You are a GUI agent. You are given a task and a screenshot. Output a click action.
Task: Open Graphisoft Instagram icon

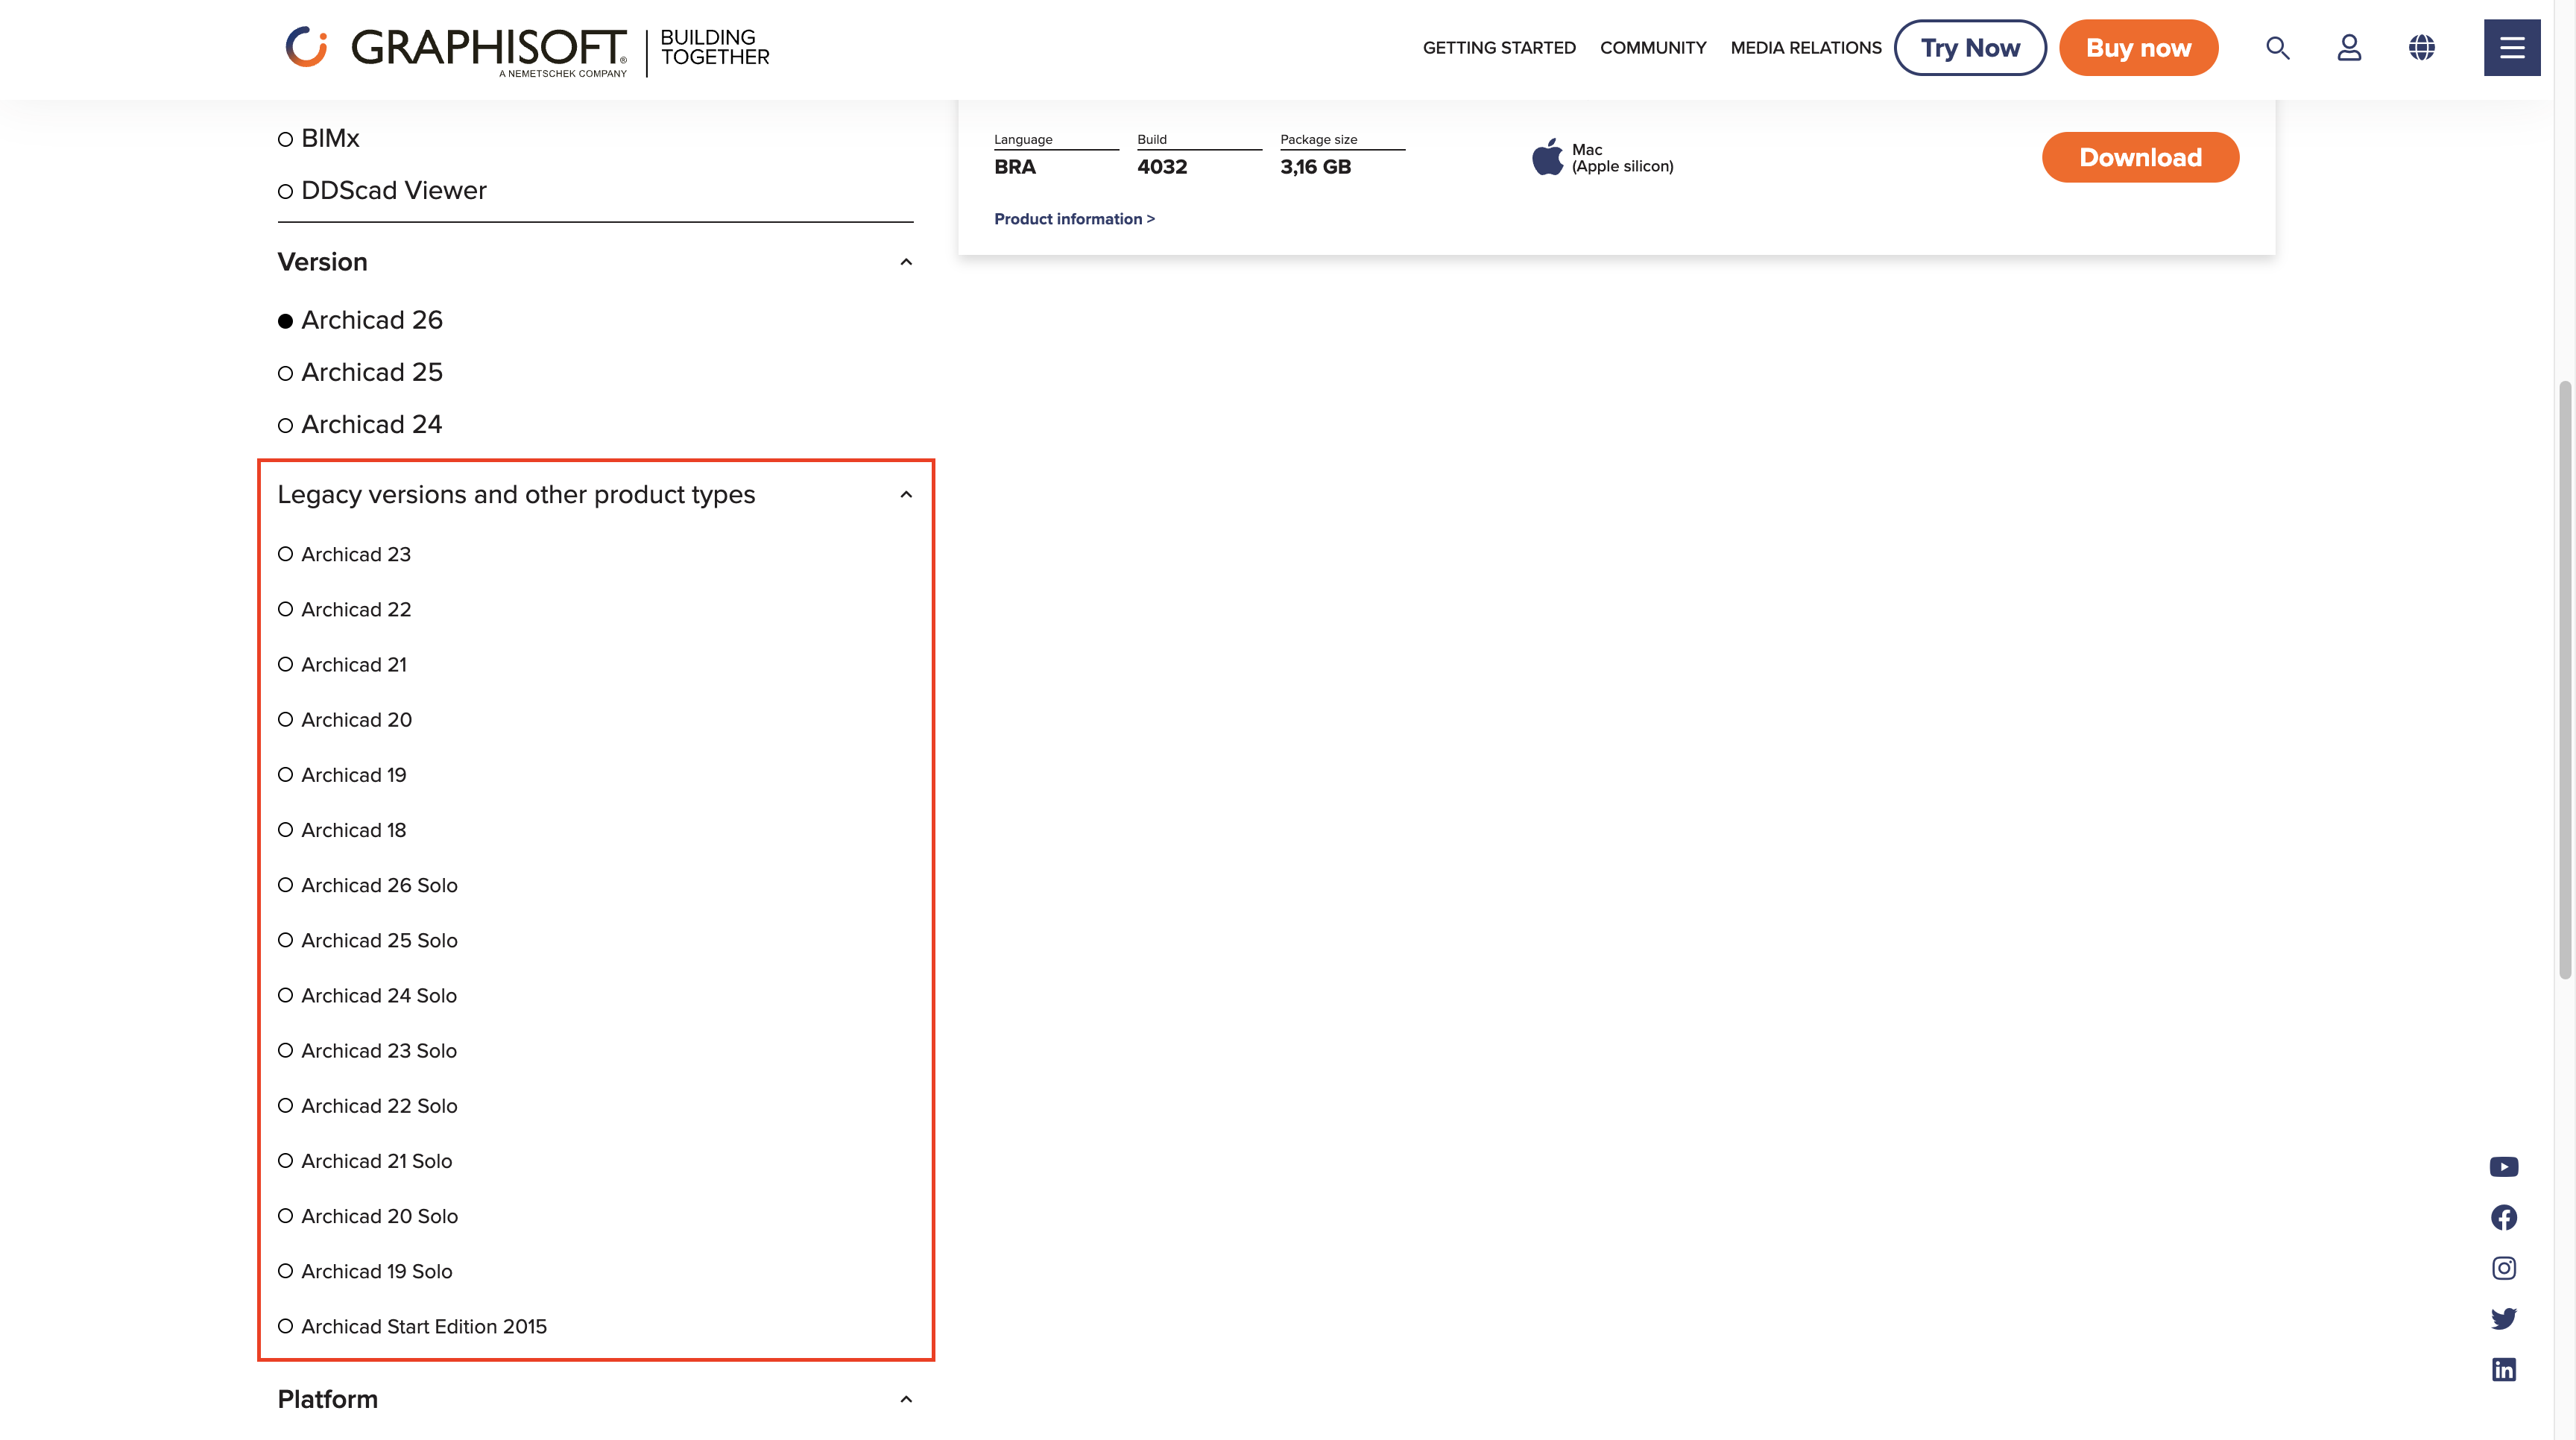pos(2503,1268)
